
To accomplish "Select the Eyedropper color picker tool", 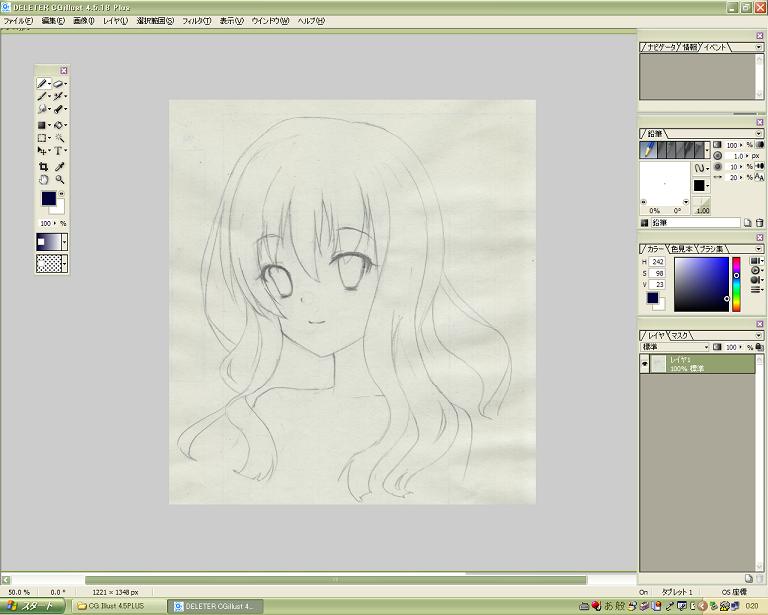I will pos(60,166).
